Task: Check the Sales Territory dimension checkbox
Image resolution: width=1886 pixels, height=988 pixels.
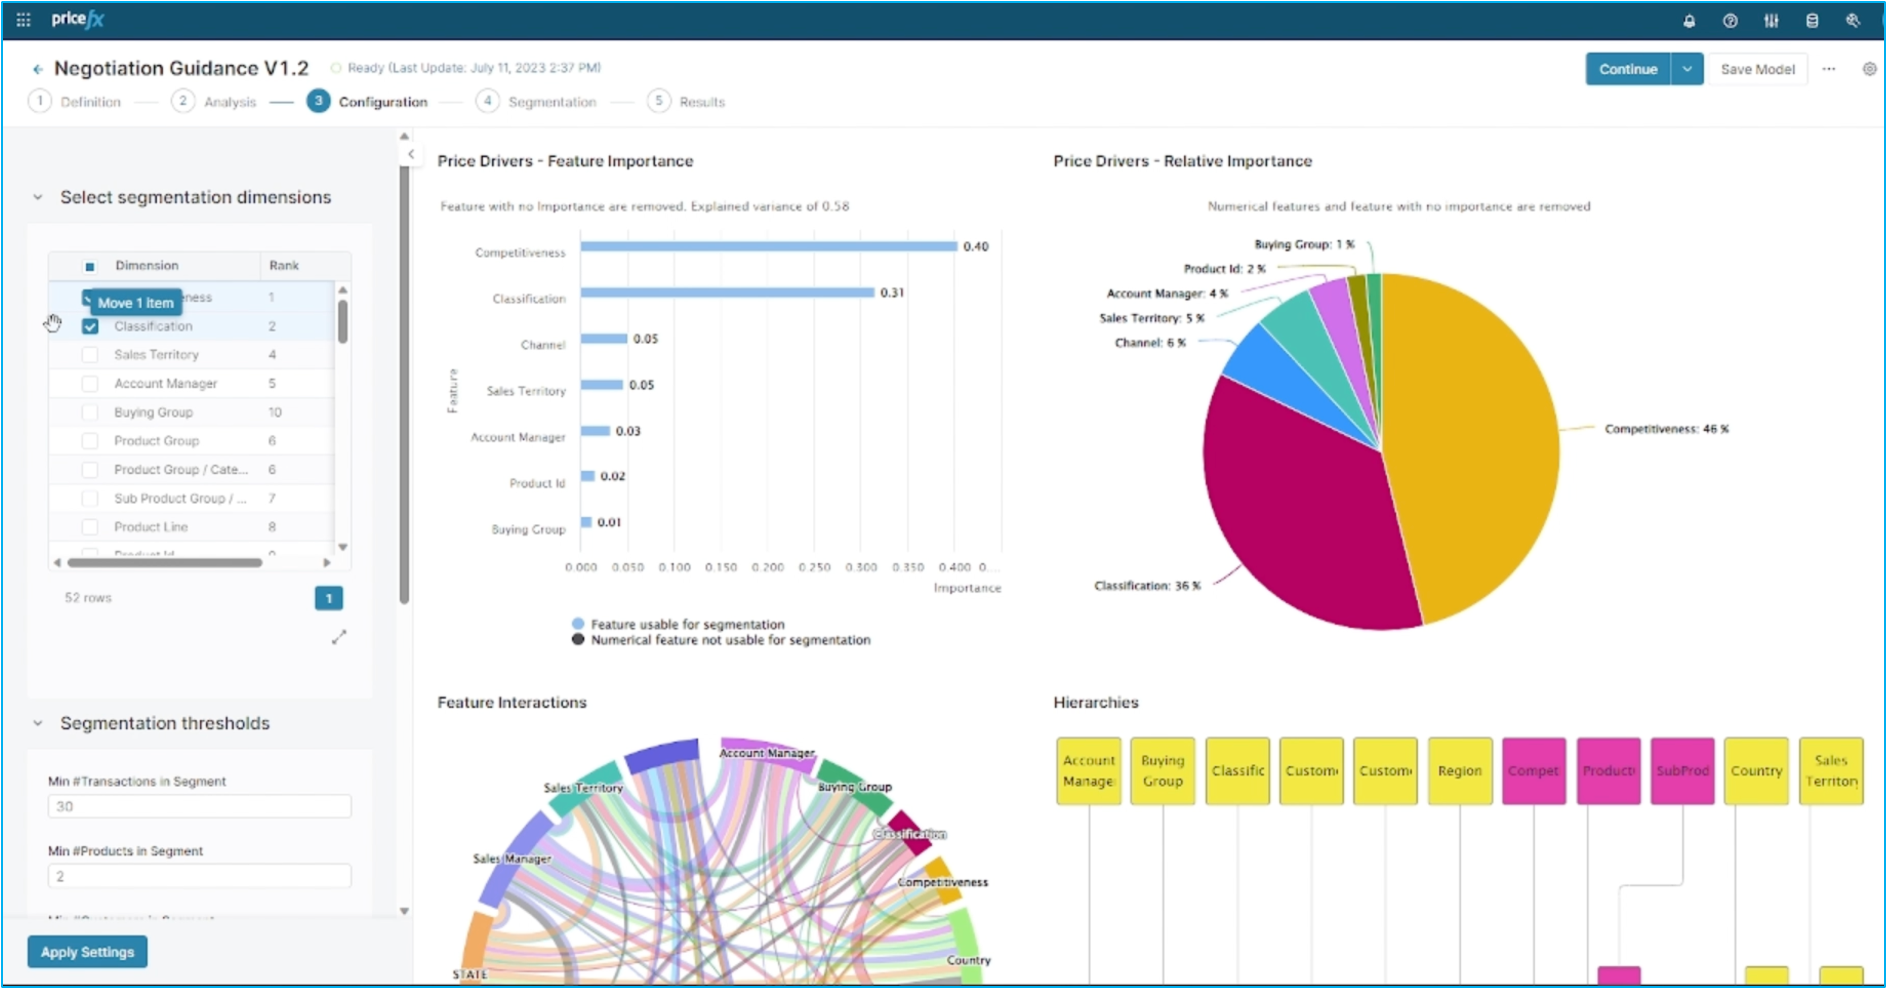Action: point(90,355)
